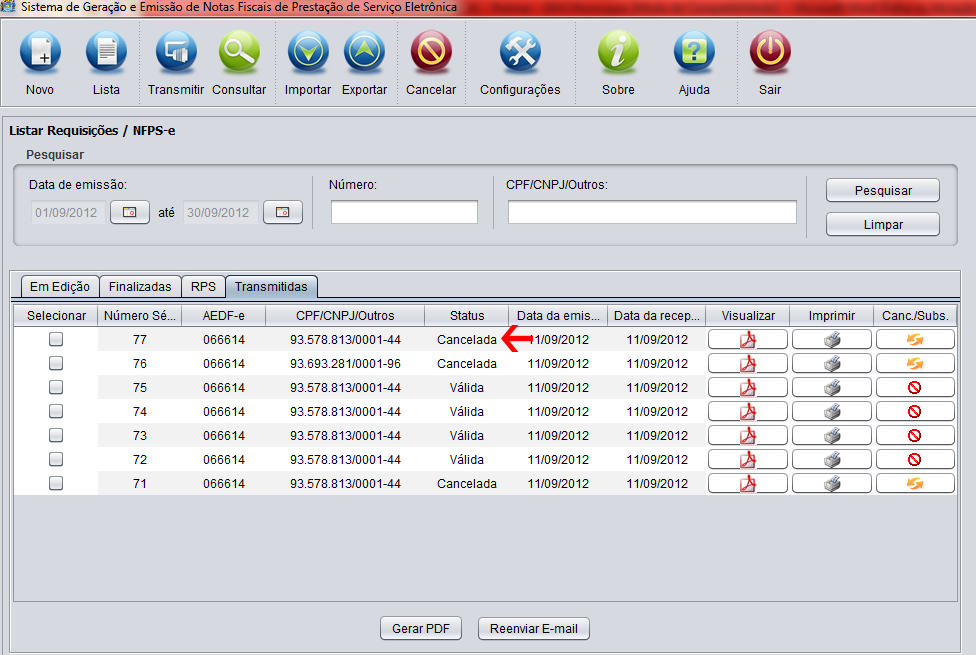Cancel valid note 73

[915, 435]
